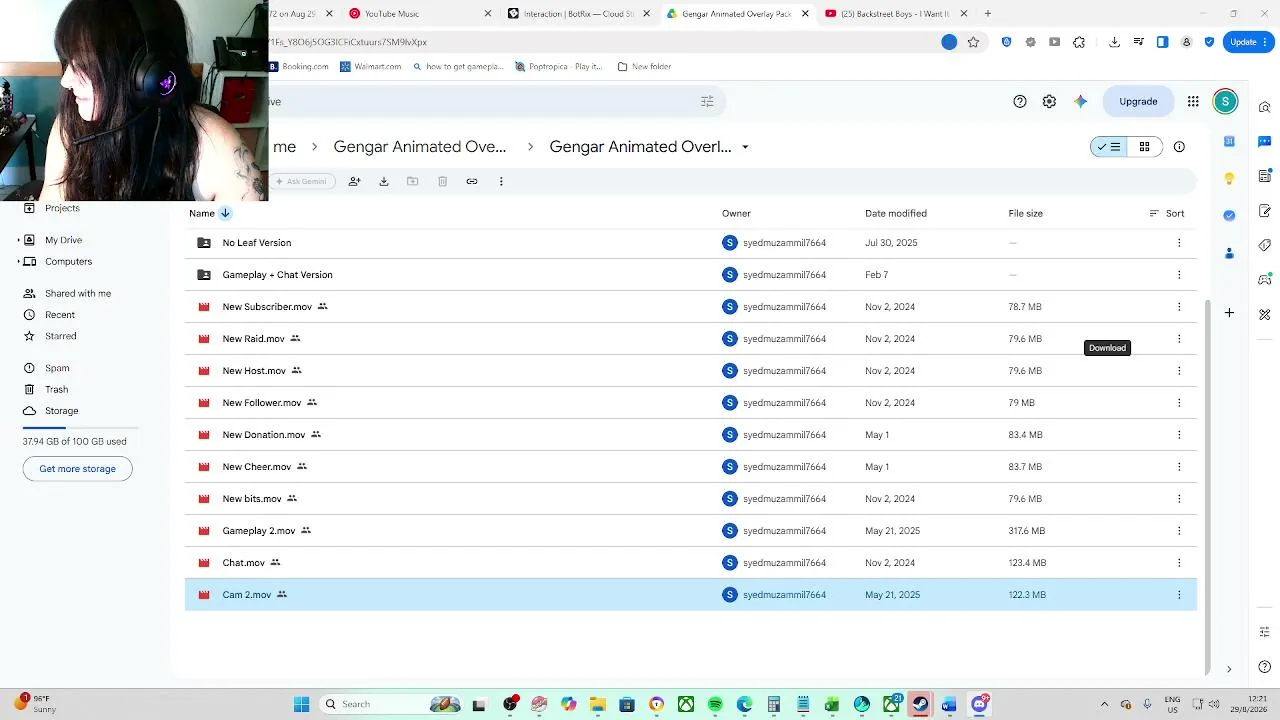Open a new browser tab
The height and width of the screenshot is (720, 1280).
[988, 14]
